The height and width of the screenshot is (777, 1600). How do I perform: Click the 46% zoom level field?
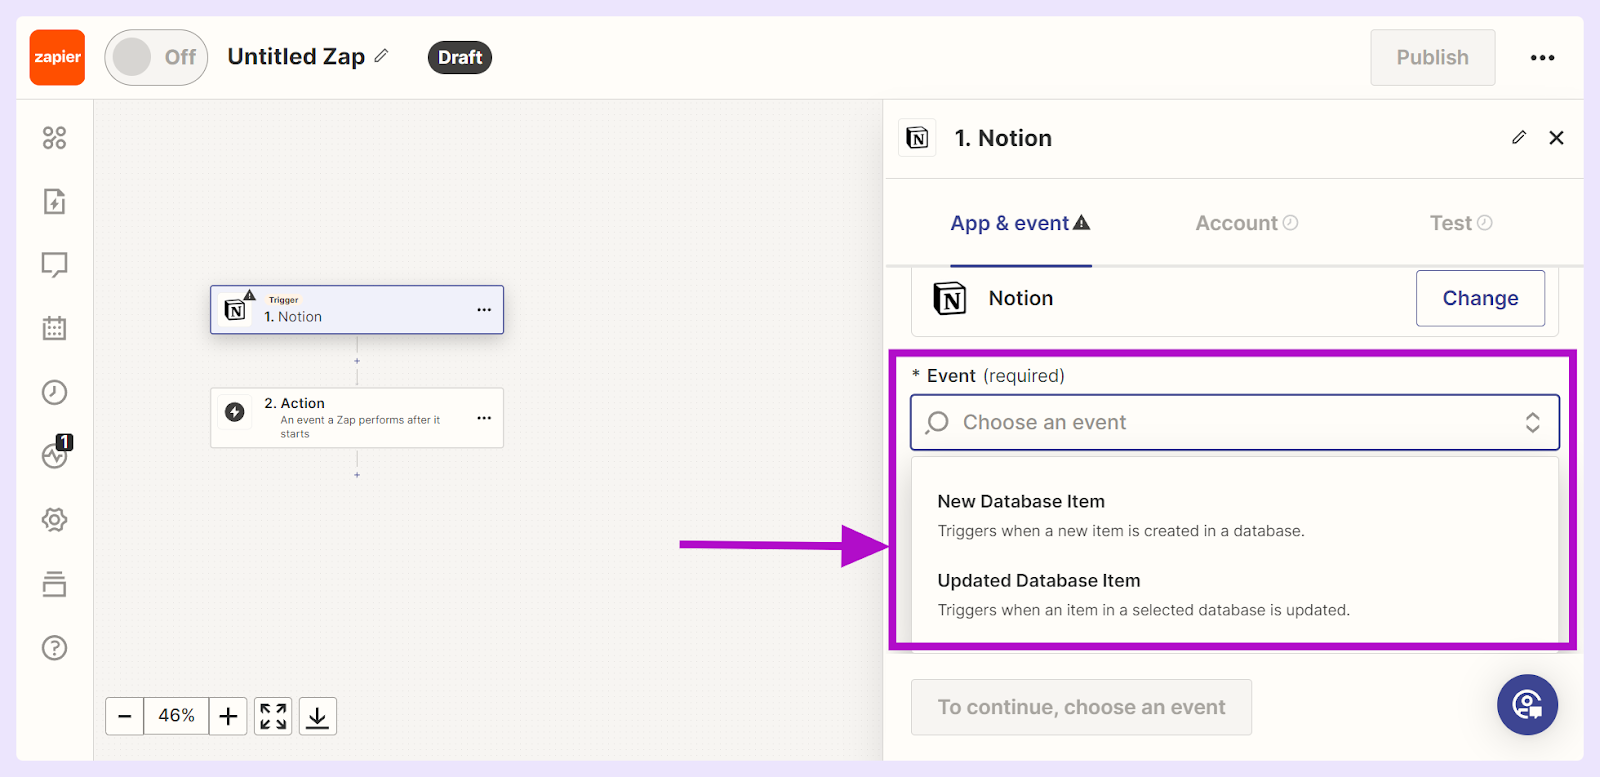point(176,716)
